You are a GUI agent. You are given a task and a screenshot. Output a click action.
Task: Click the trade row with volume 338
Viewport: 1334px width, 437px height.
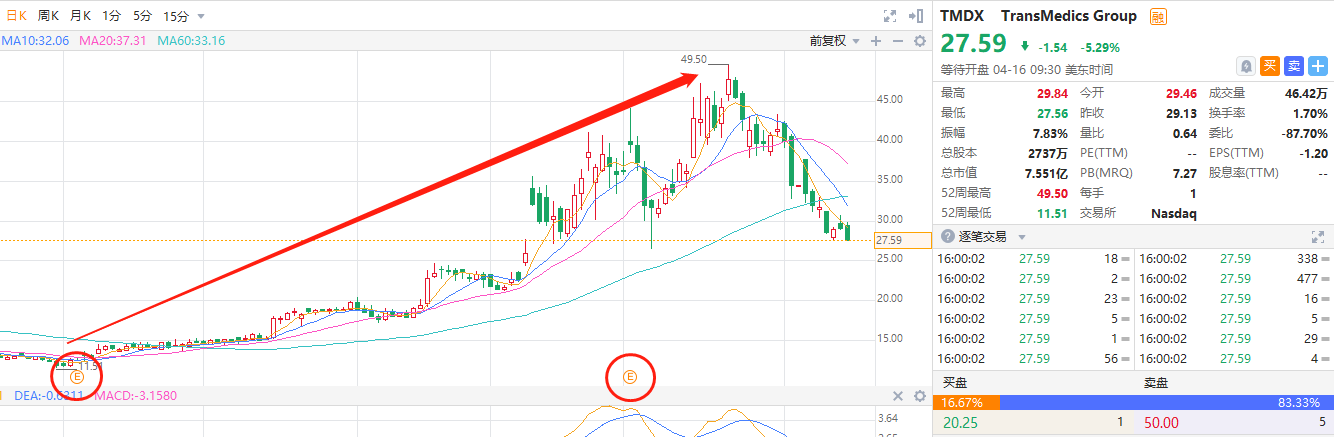[1236, 258]
